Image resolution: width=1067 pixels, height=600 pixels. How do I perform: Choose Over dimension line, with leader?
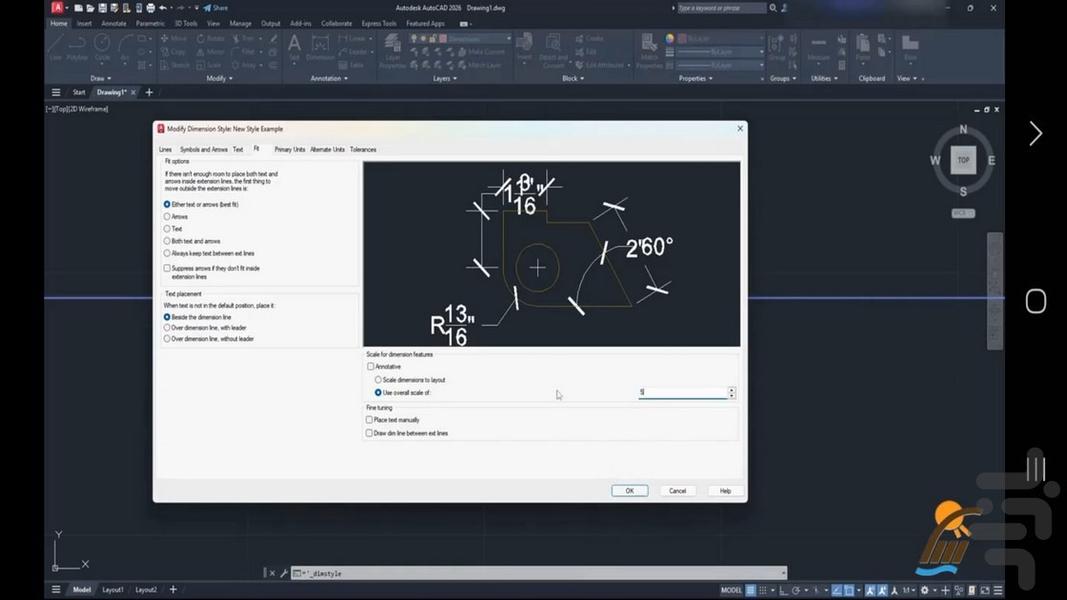tap(167, 328)
